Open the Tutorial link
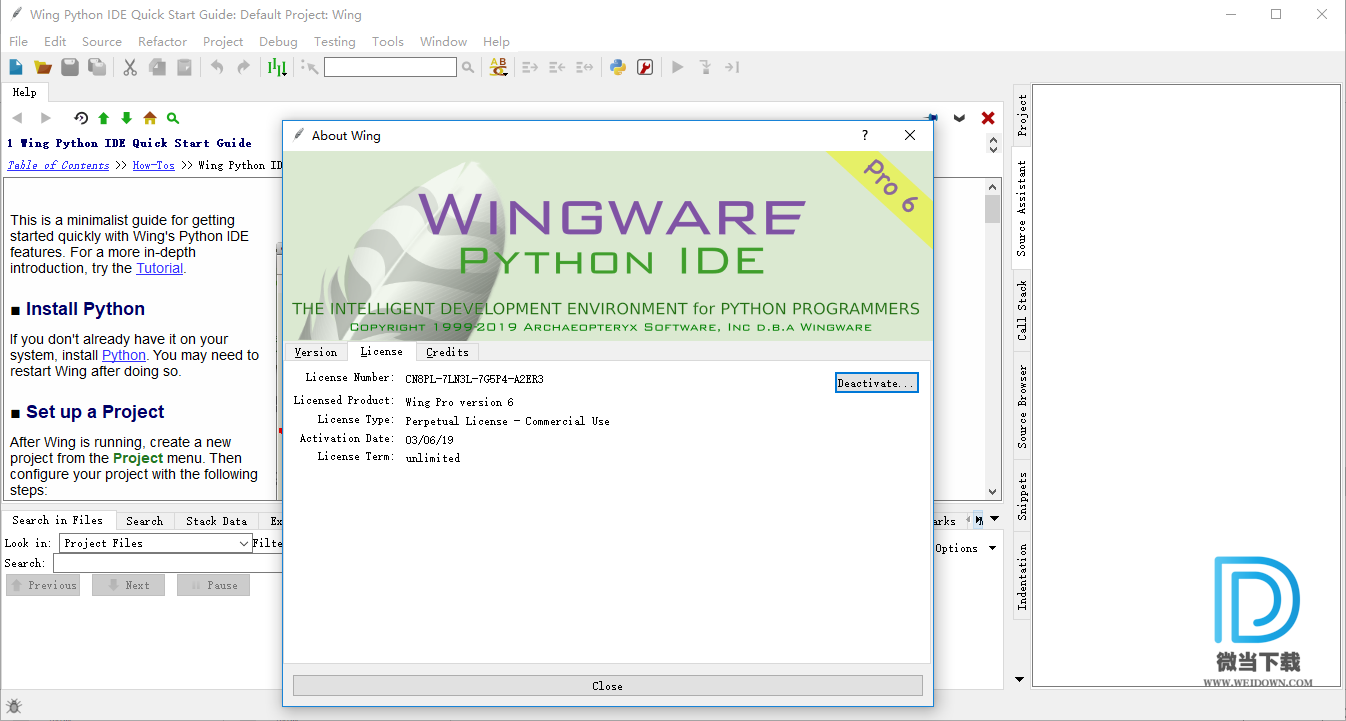This screenshot has width=1346, height=721. (159, 268)
